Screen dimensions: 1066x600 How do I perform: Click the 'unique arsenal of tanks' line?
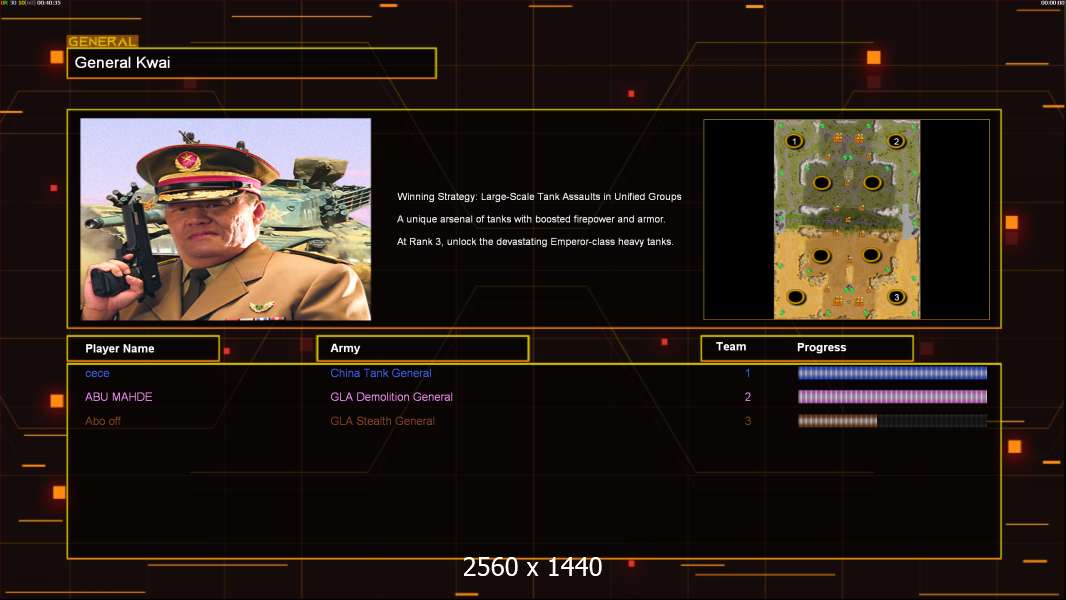pyautogui.click(x=531, y=219)
